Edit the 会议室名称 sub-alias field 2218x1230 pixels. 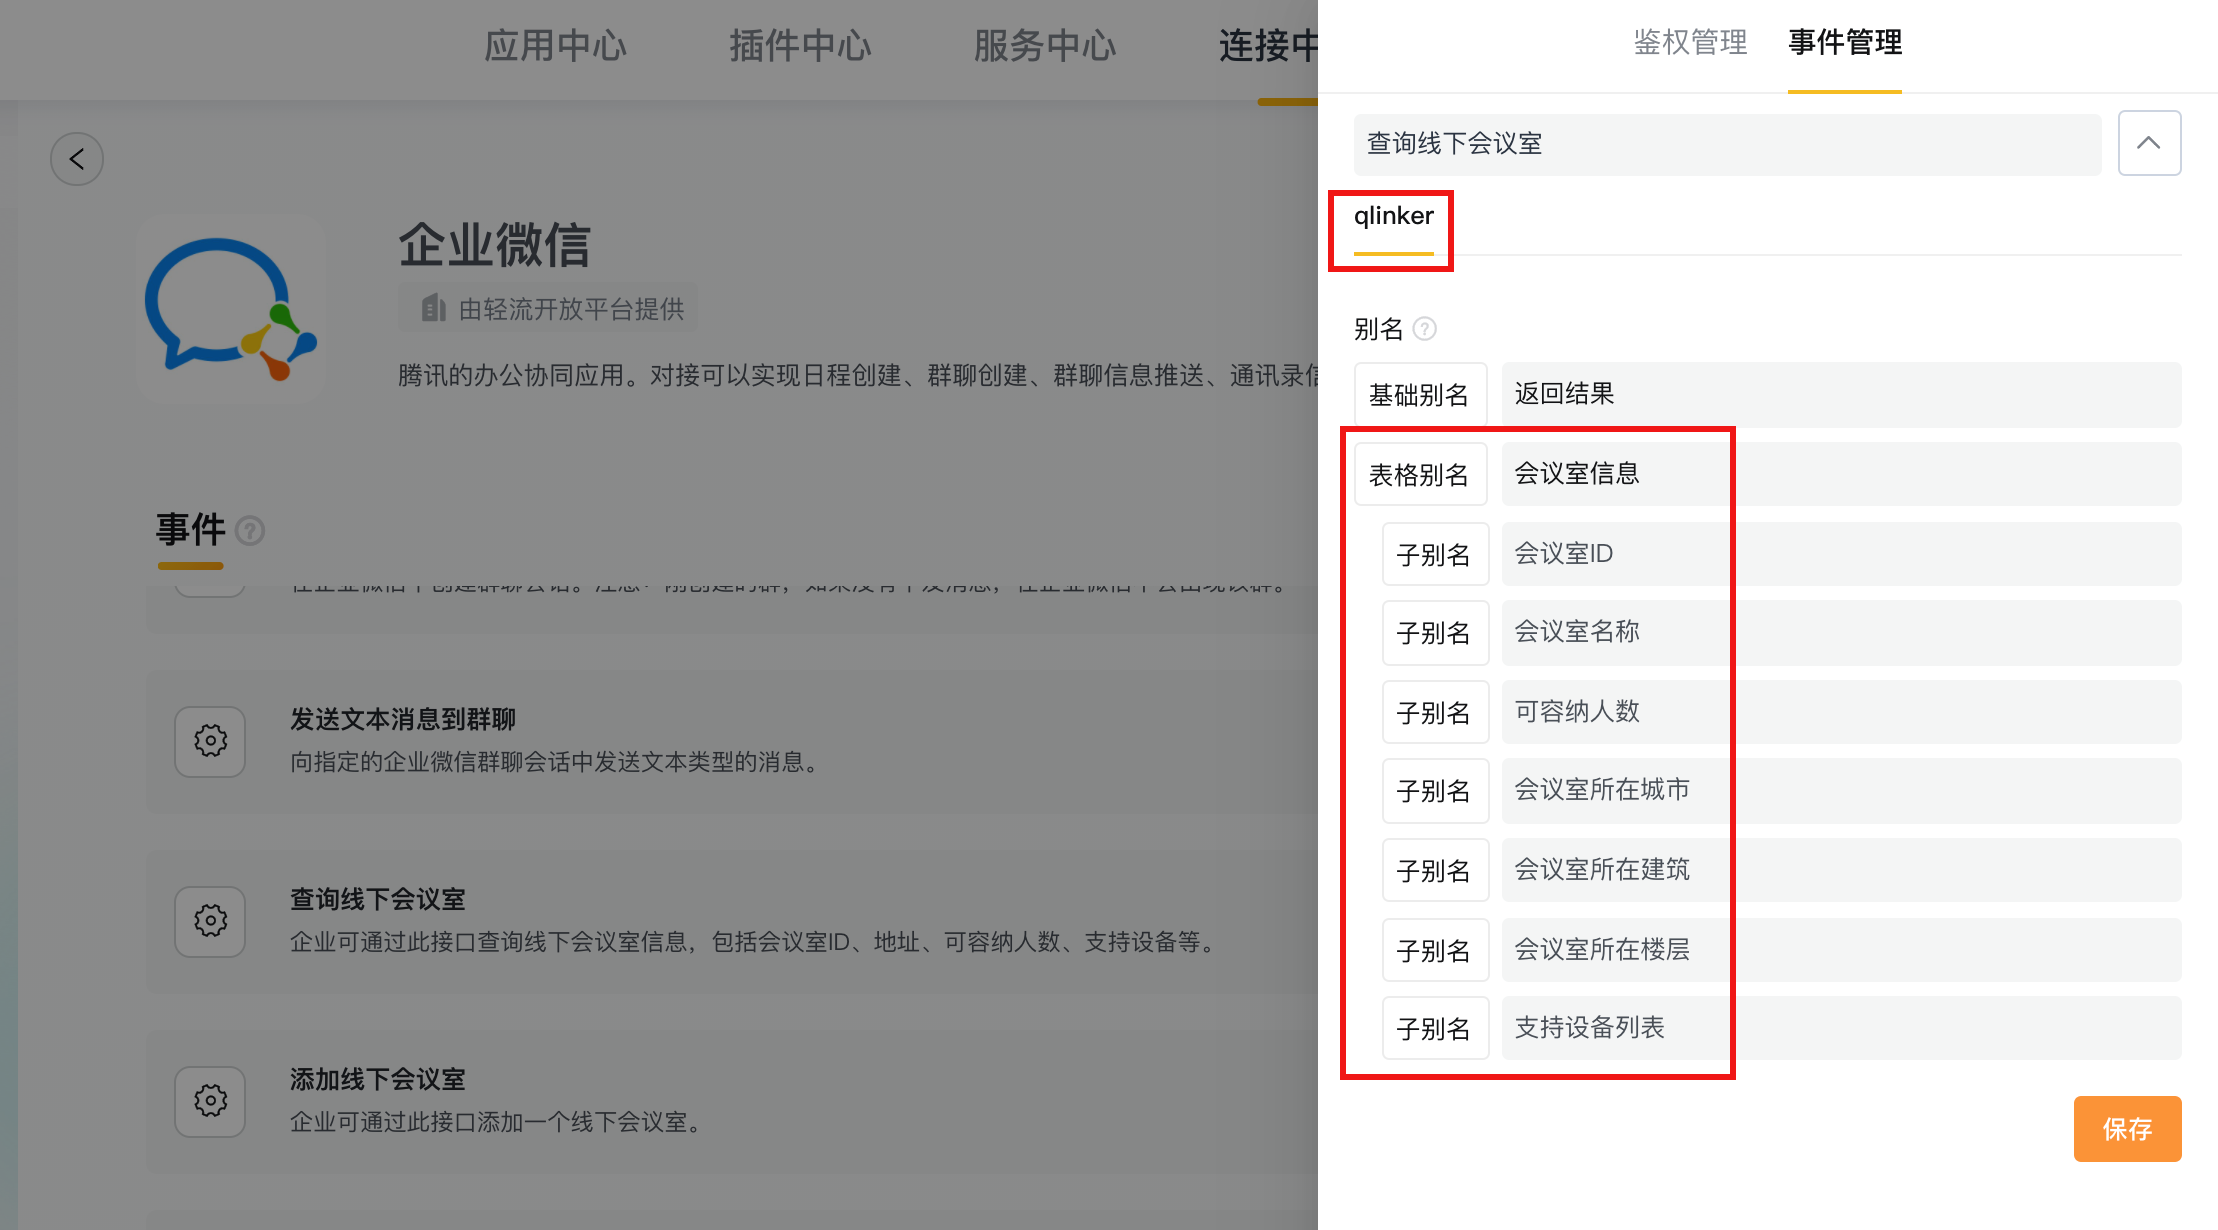point(1841,632)
